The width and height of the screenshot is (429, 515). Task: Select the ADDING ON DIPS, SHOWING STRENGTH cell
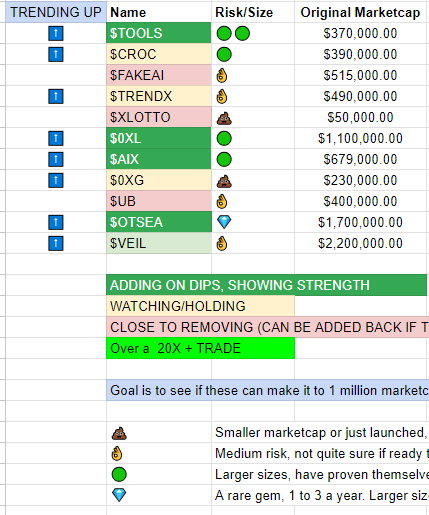(266, 285)
